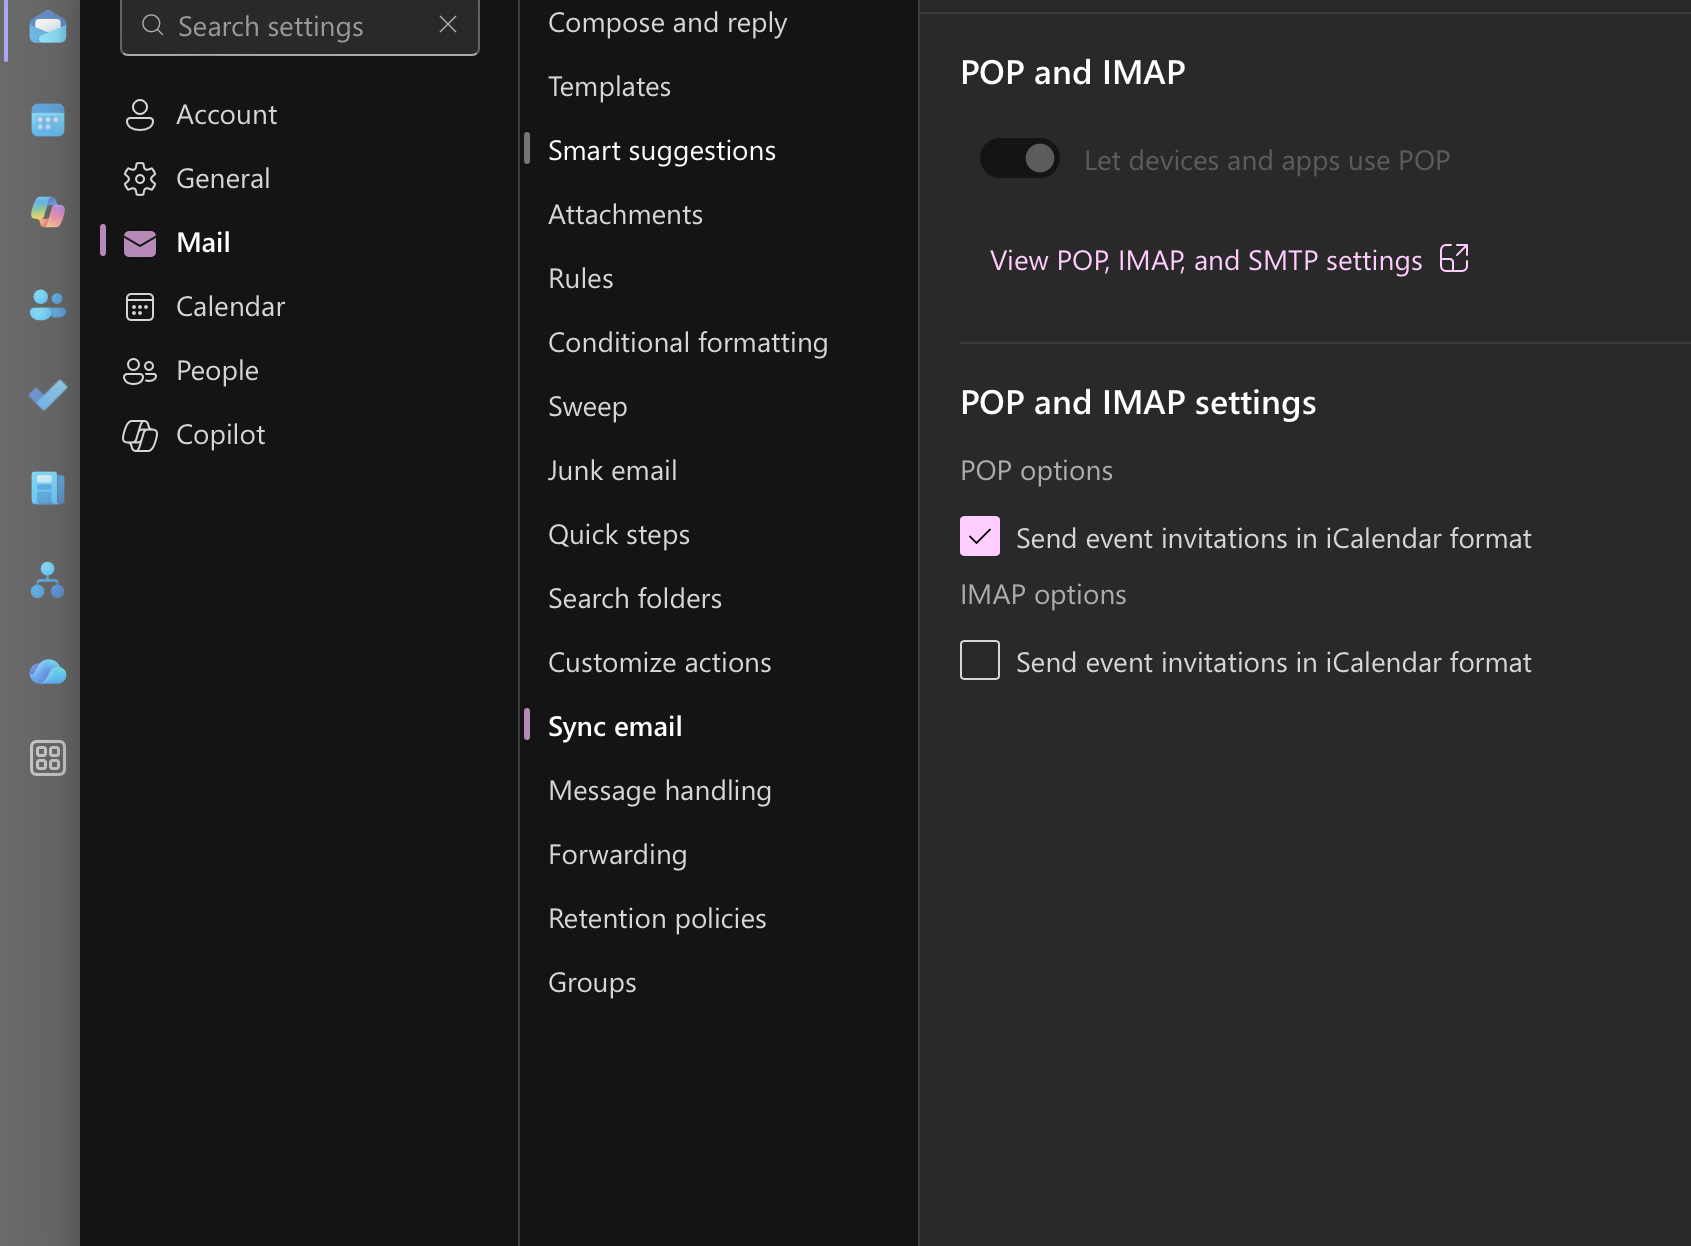Open Sweep settings
The height and width of the screenshot is (1246, 1691).
tap(587, 407)
